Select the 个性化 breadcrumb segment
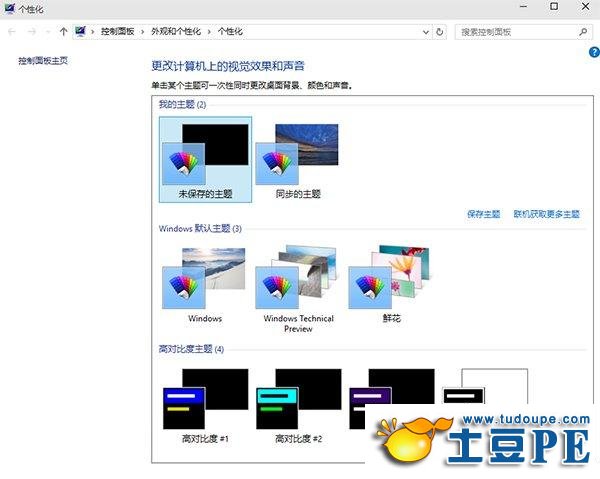600x479 pixels. click(x=230, y=32)
